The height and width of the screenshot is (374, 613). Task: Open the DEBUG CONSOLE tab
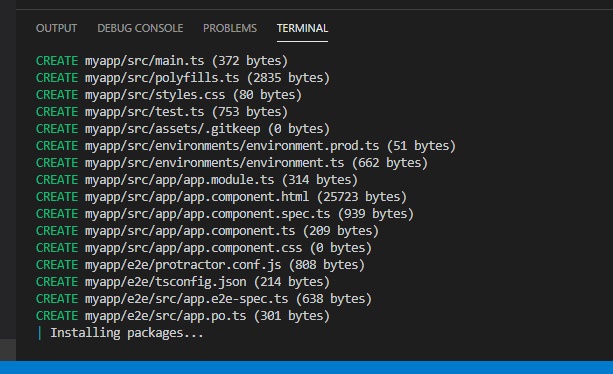tap(140, 28)
